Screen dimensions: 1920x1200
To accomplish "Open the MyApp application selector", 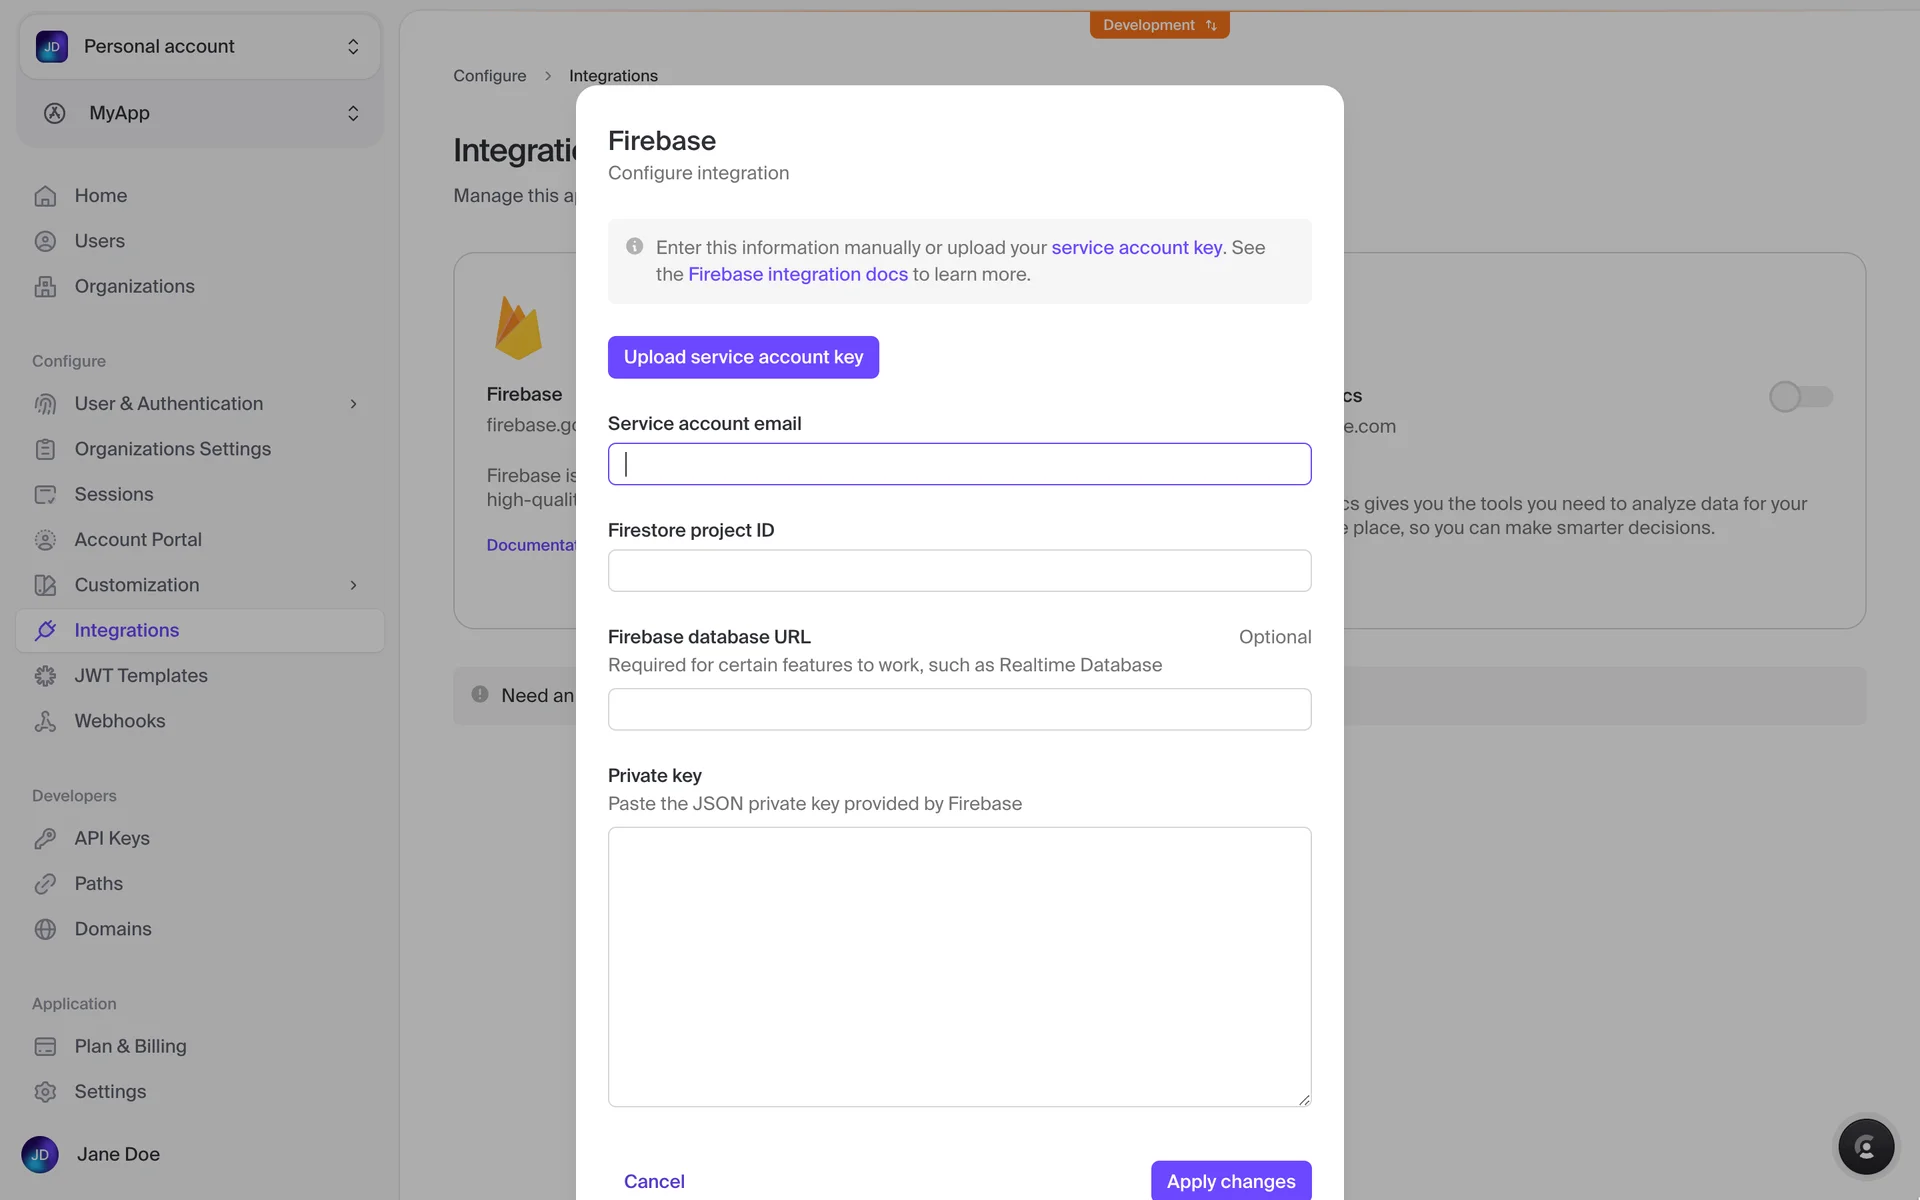I will [200, 113].
